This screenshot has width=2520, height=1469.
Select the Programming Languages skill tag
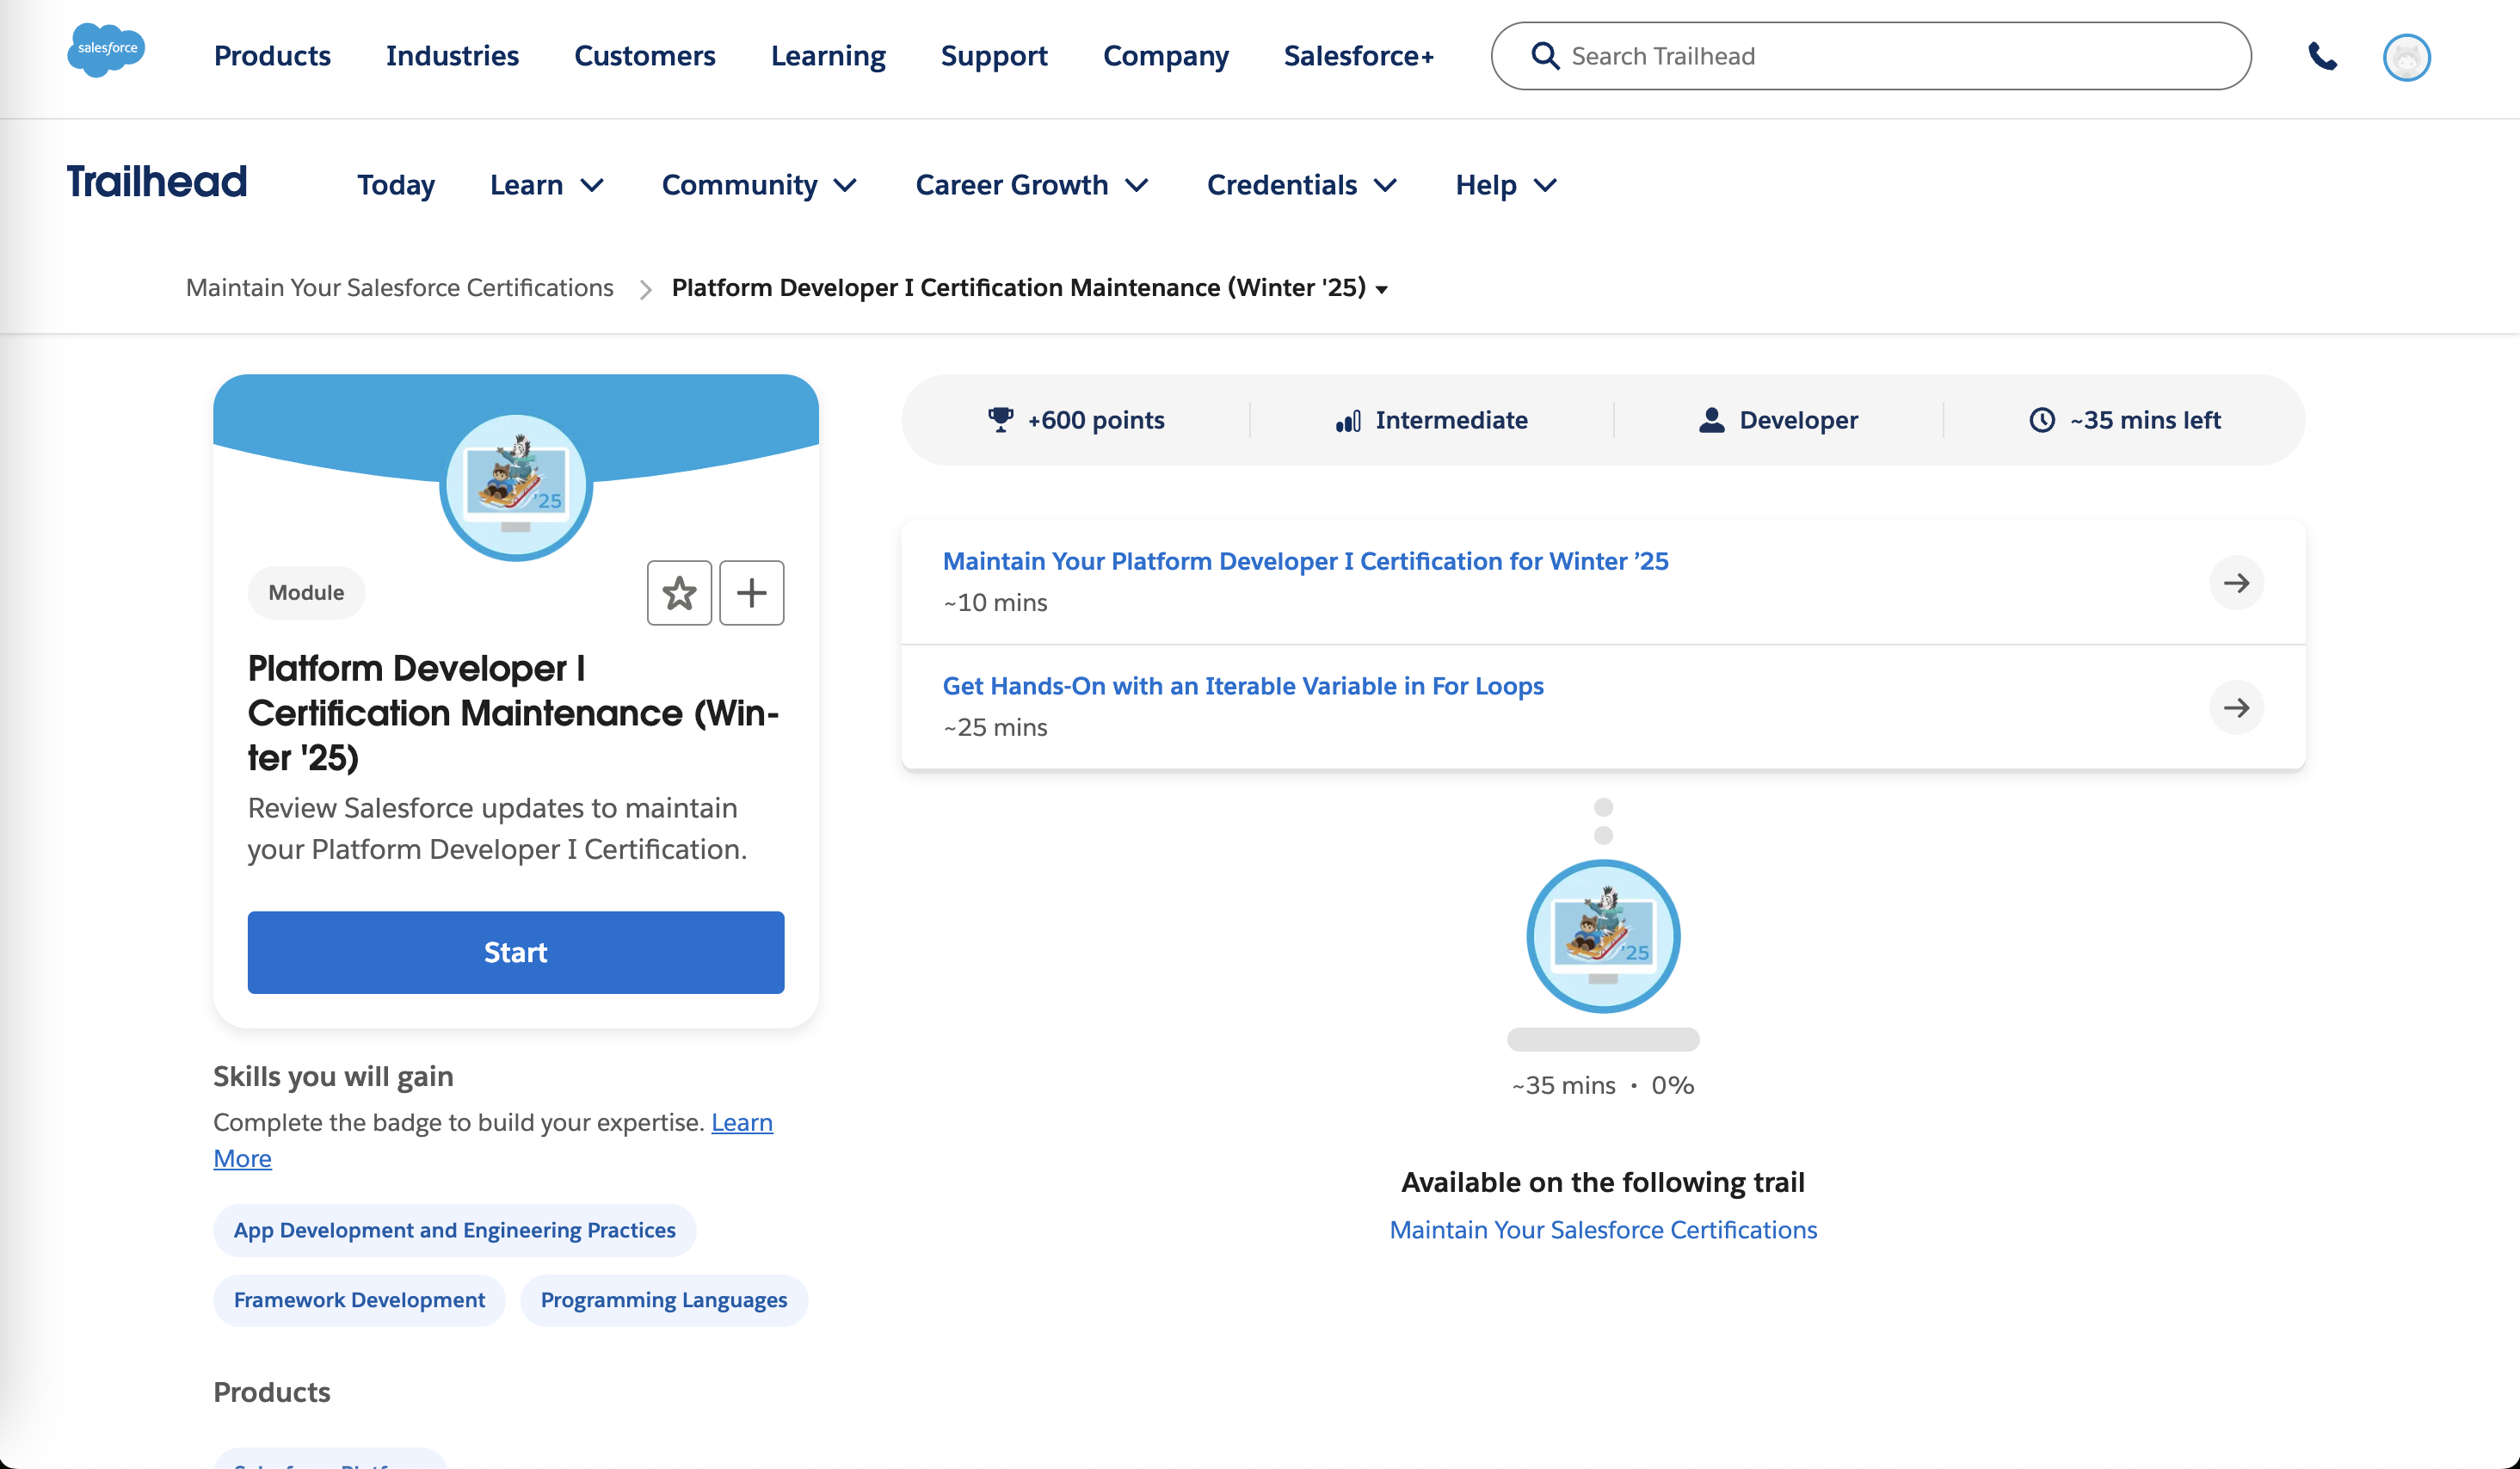(x=664, y=1300)
